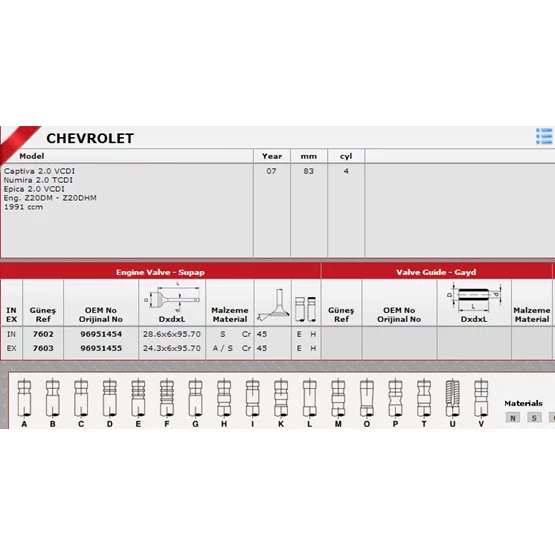The height and width of the screenshot is (555, 555).
Task: Click OEM number 96951455
Action: [101, 348]
